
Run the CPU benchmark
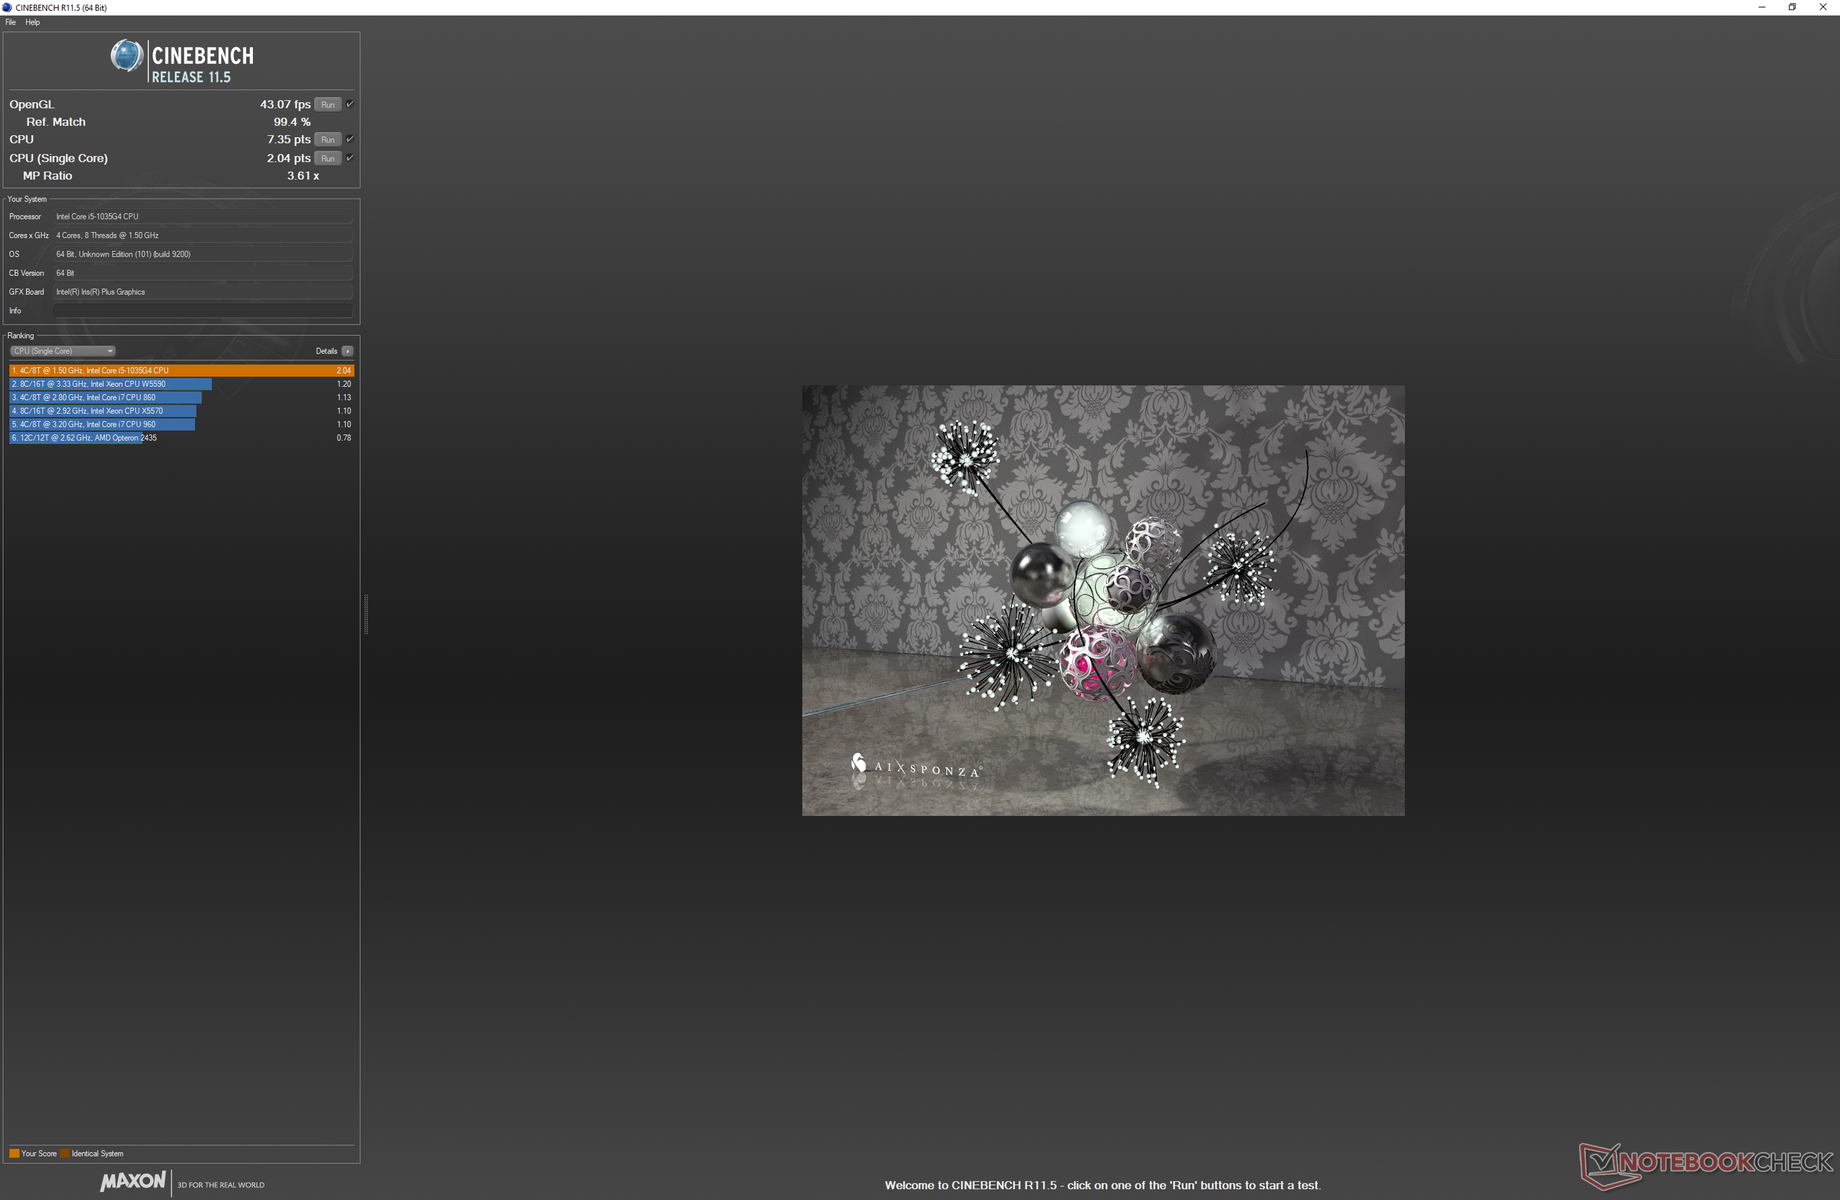328,140
